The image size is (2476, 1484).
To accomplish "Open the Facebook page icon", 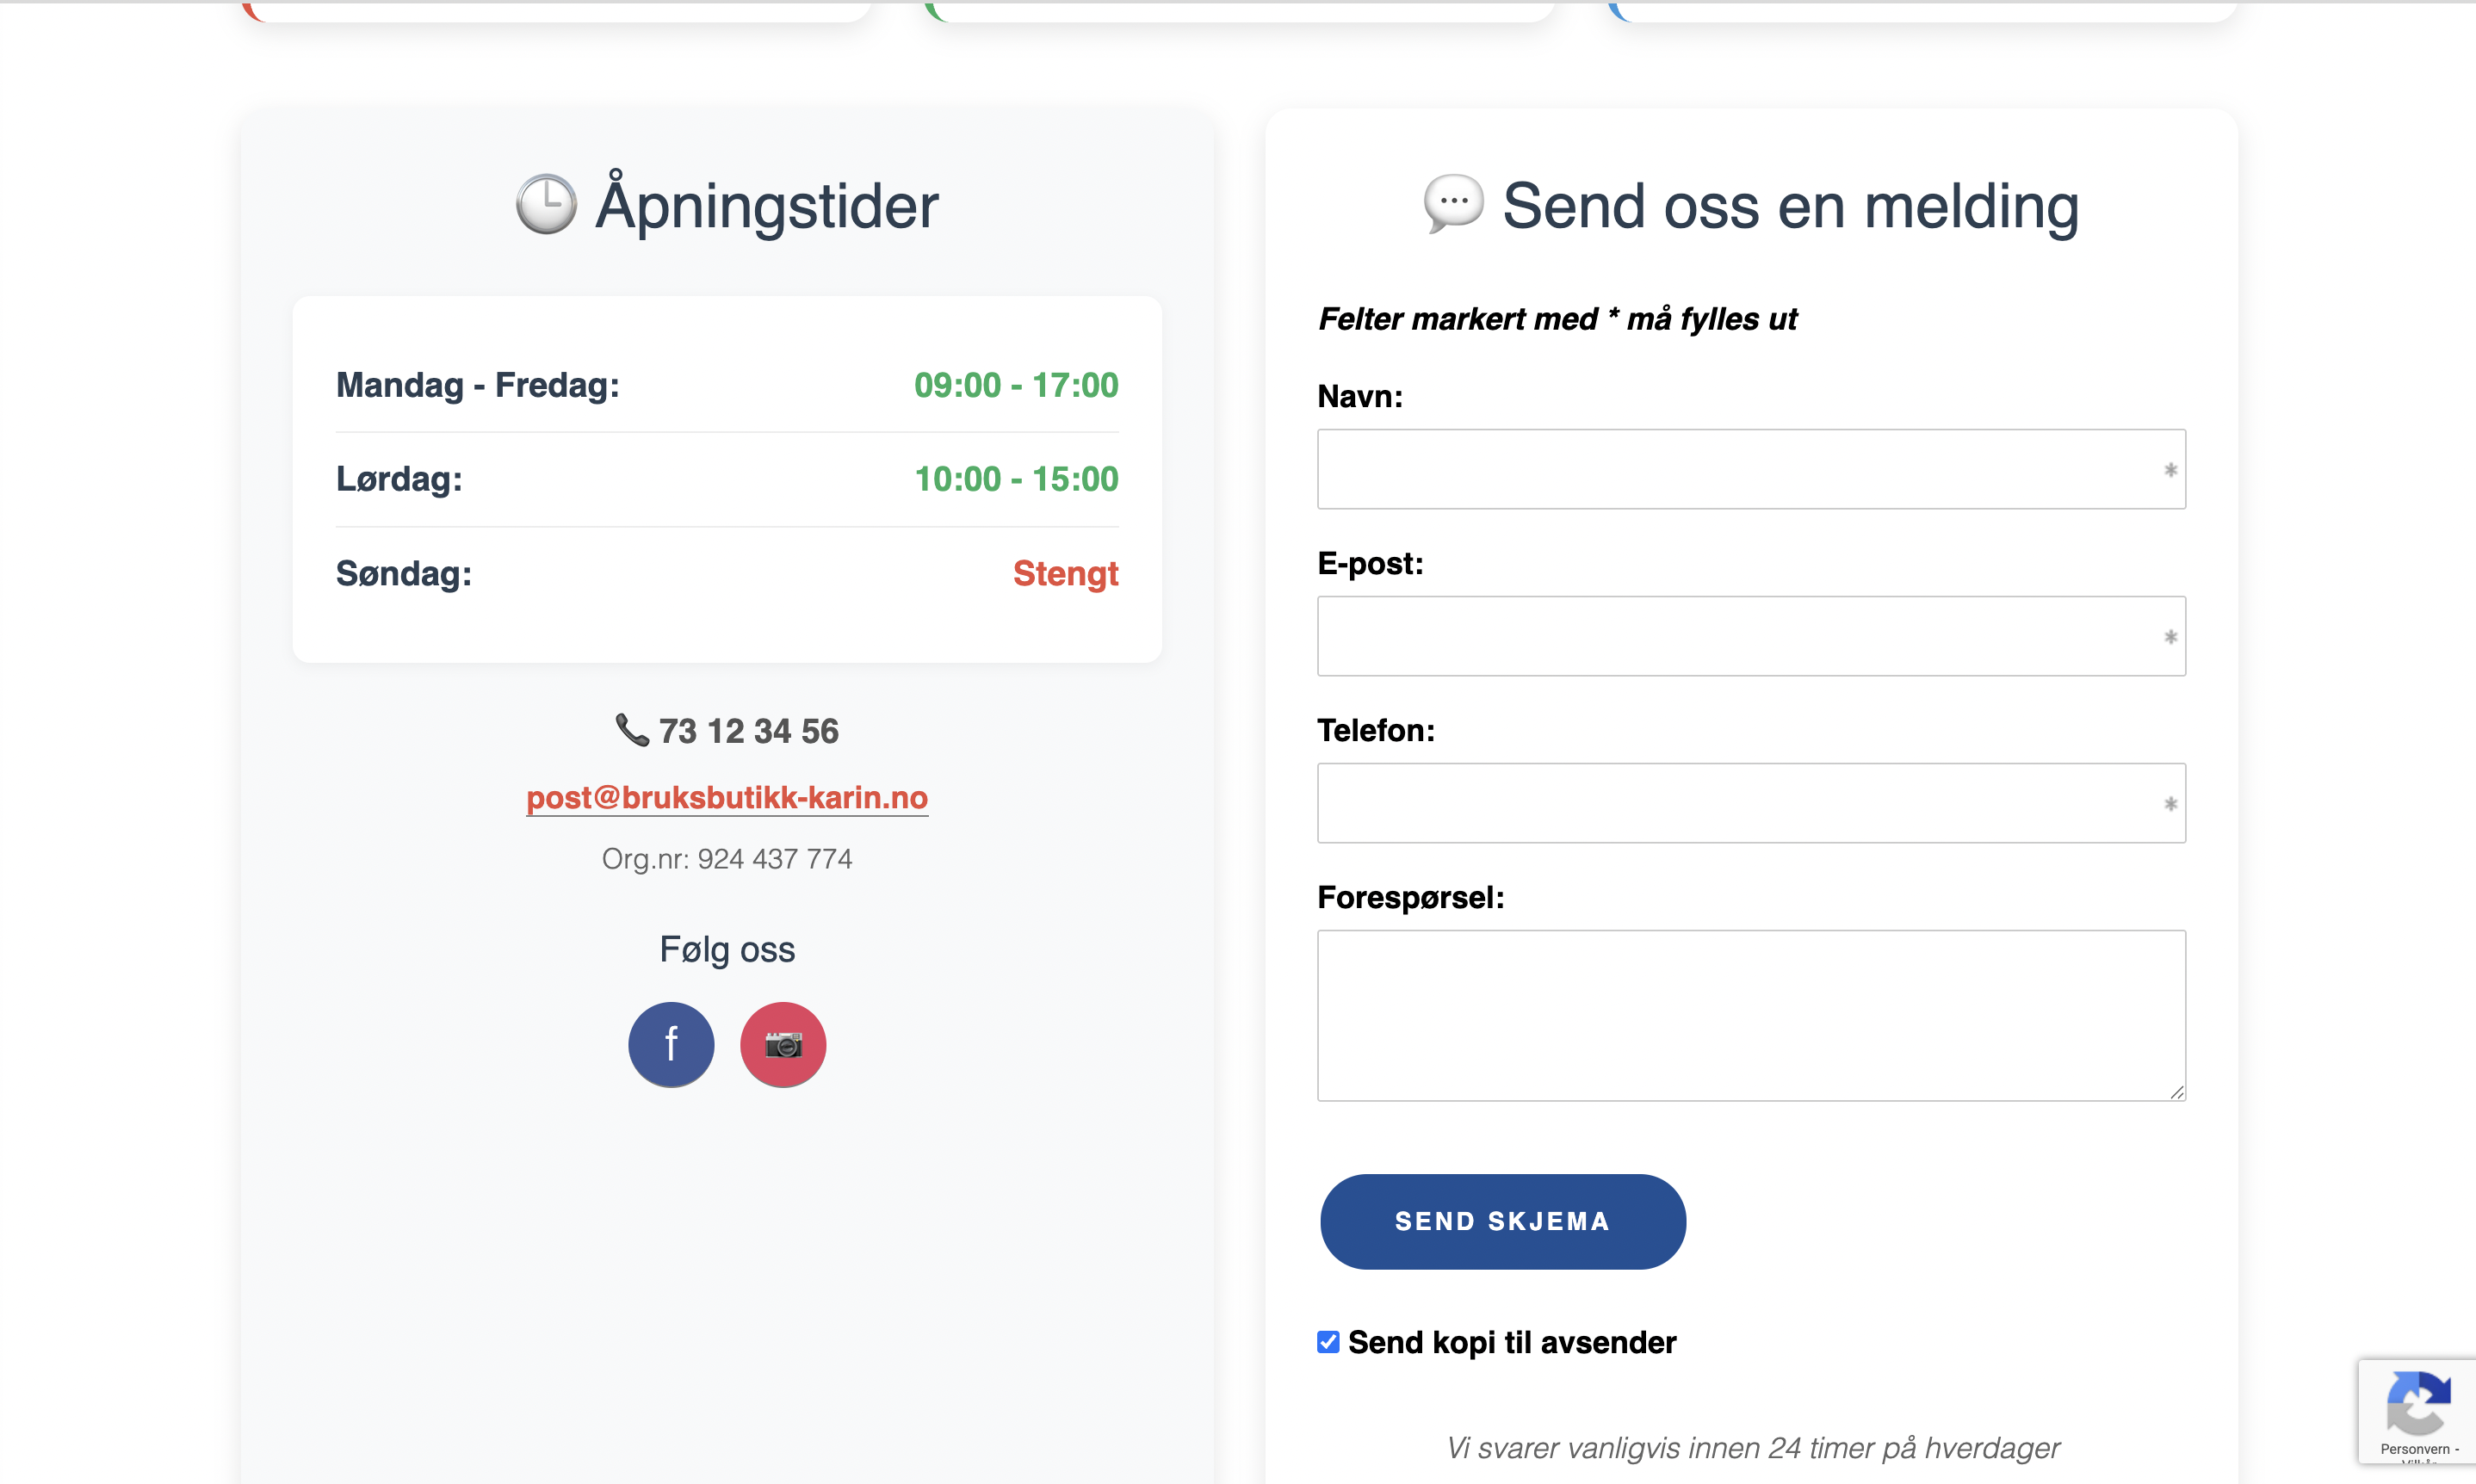I will click(x=671, y=1044).
